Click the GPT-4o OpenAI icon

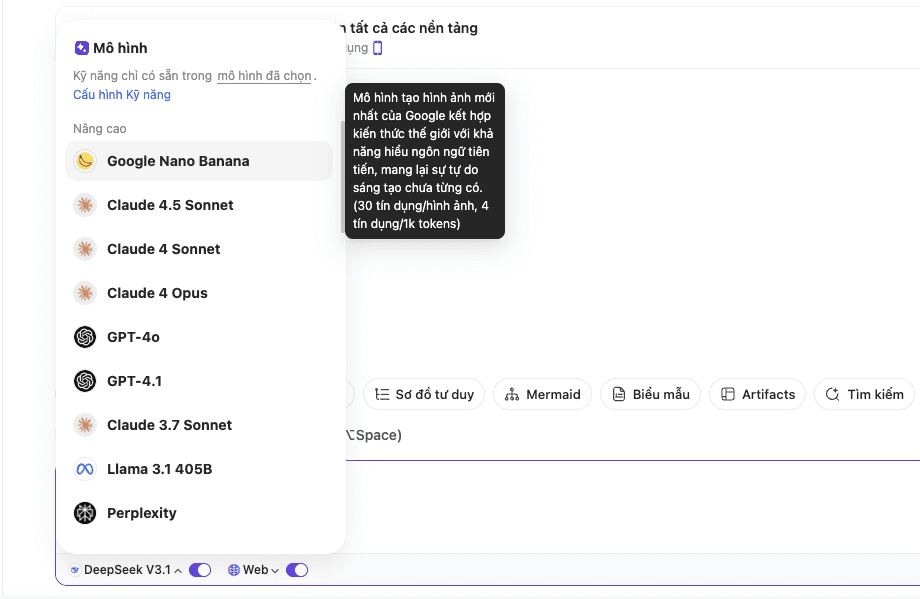click(x=85, y=337)
